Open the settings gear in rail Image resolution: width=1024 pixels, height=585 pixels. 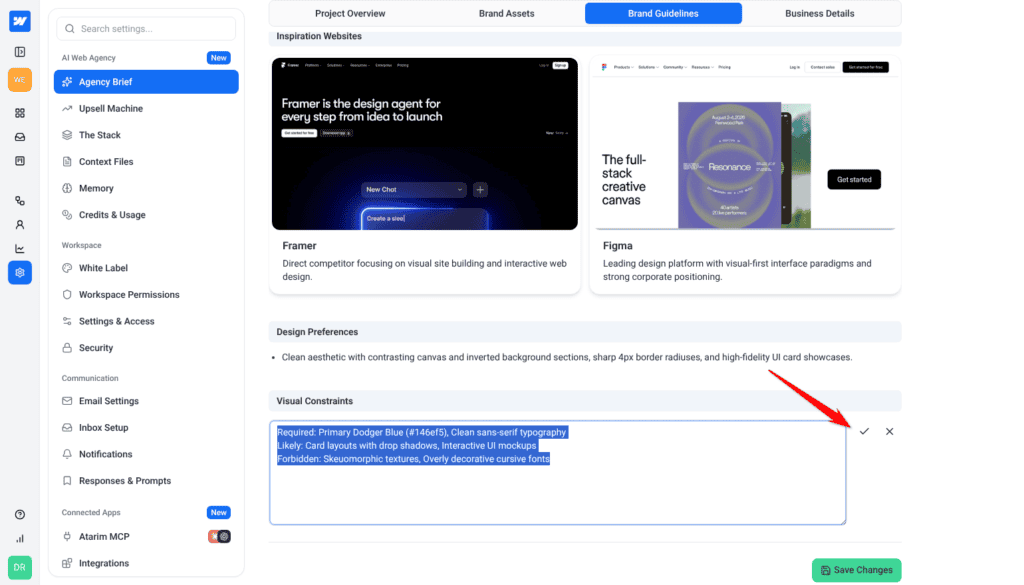pos(20,272)
